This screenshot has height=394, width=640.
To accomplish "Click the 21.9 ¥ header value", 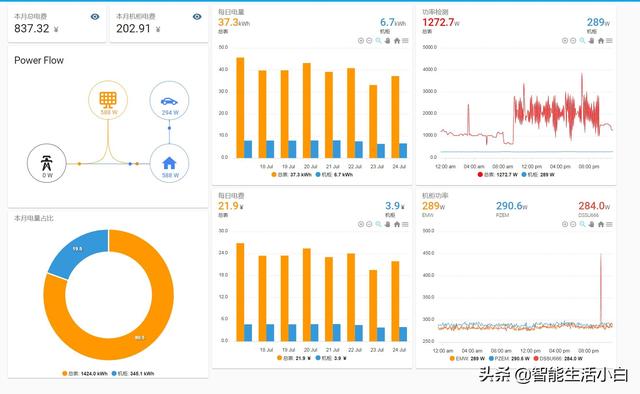I will coord(231,206).
